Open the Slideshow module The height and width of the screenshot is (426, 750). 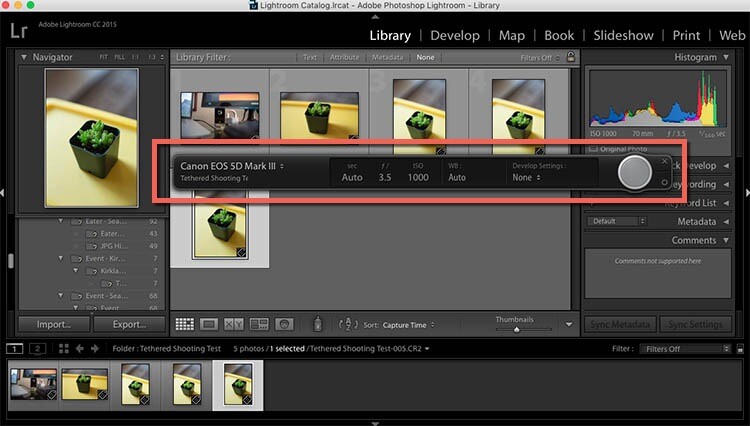tap(624, 35)
